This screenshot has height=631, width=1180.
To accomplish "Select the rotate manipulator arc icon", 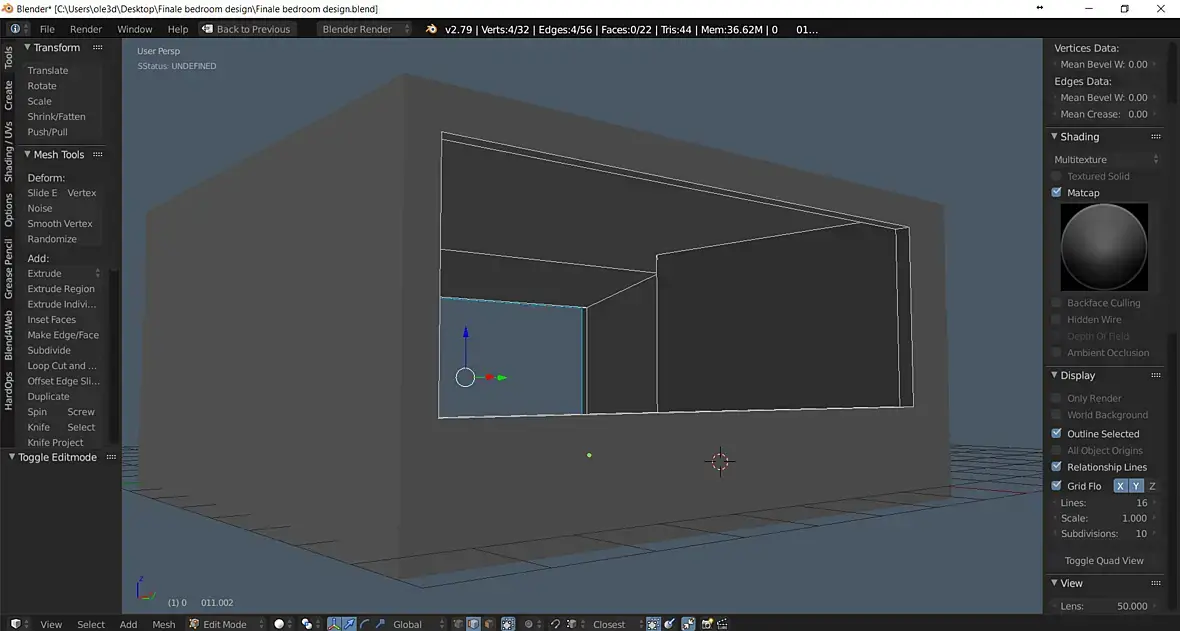I will pos(364,624).
